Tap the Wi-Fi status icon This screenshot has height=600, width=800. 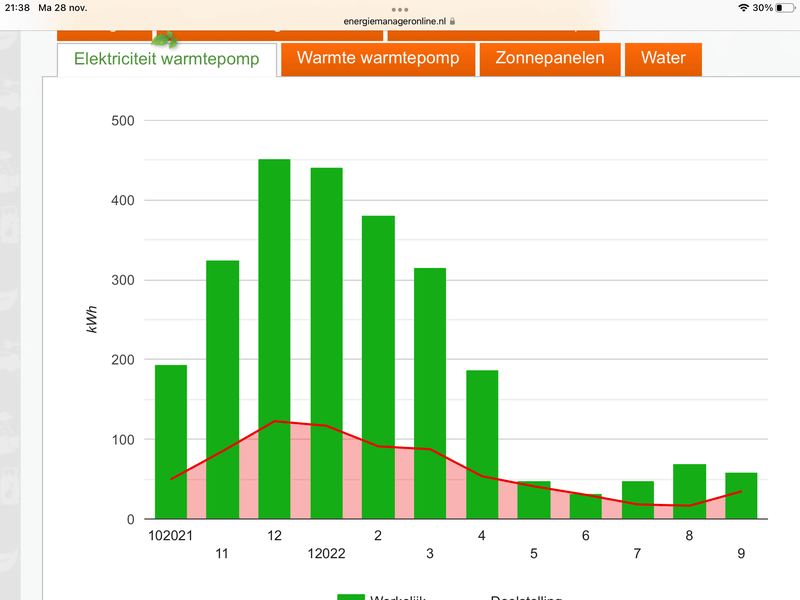tap(743, 8)
